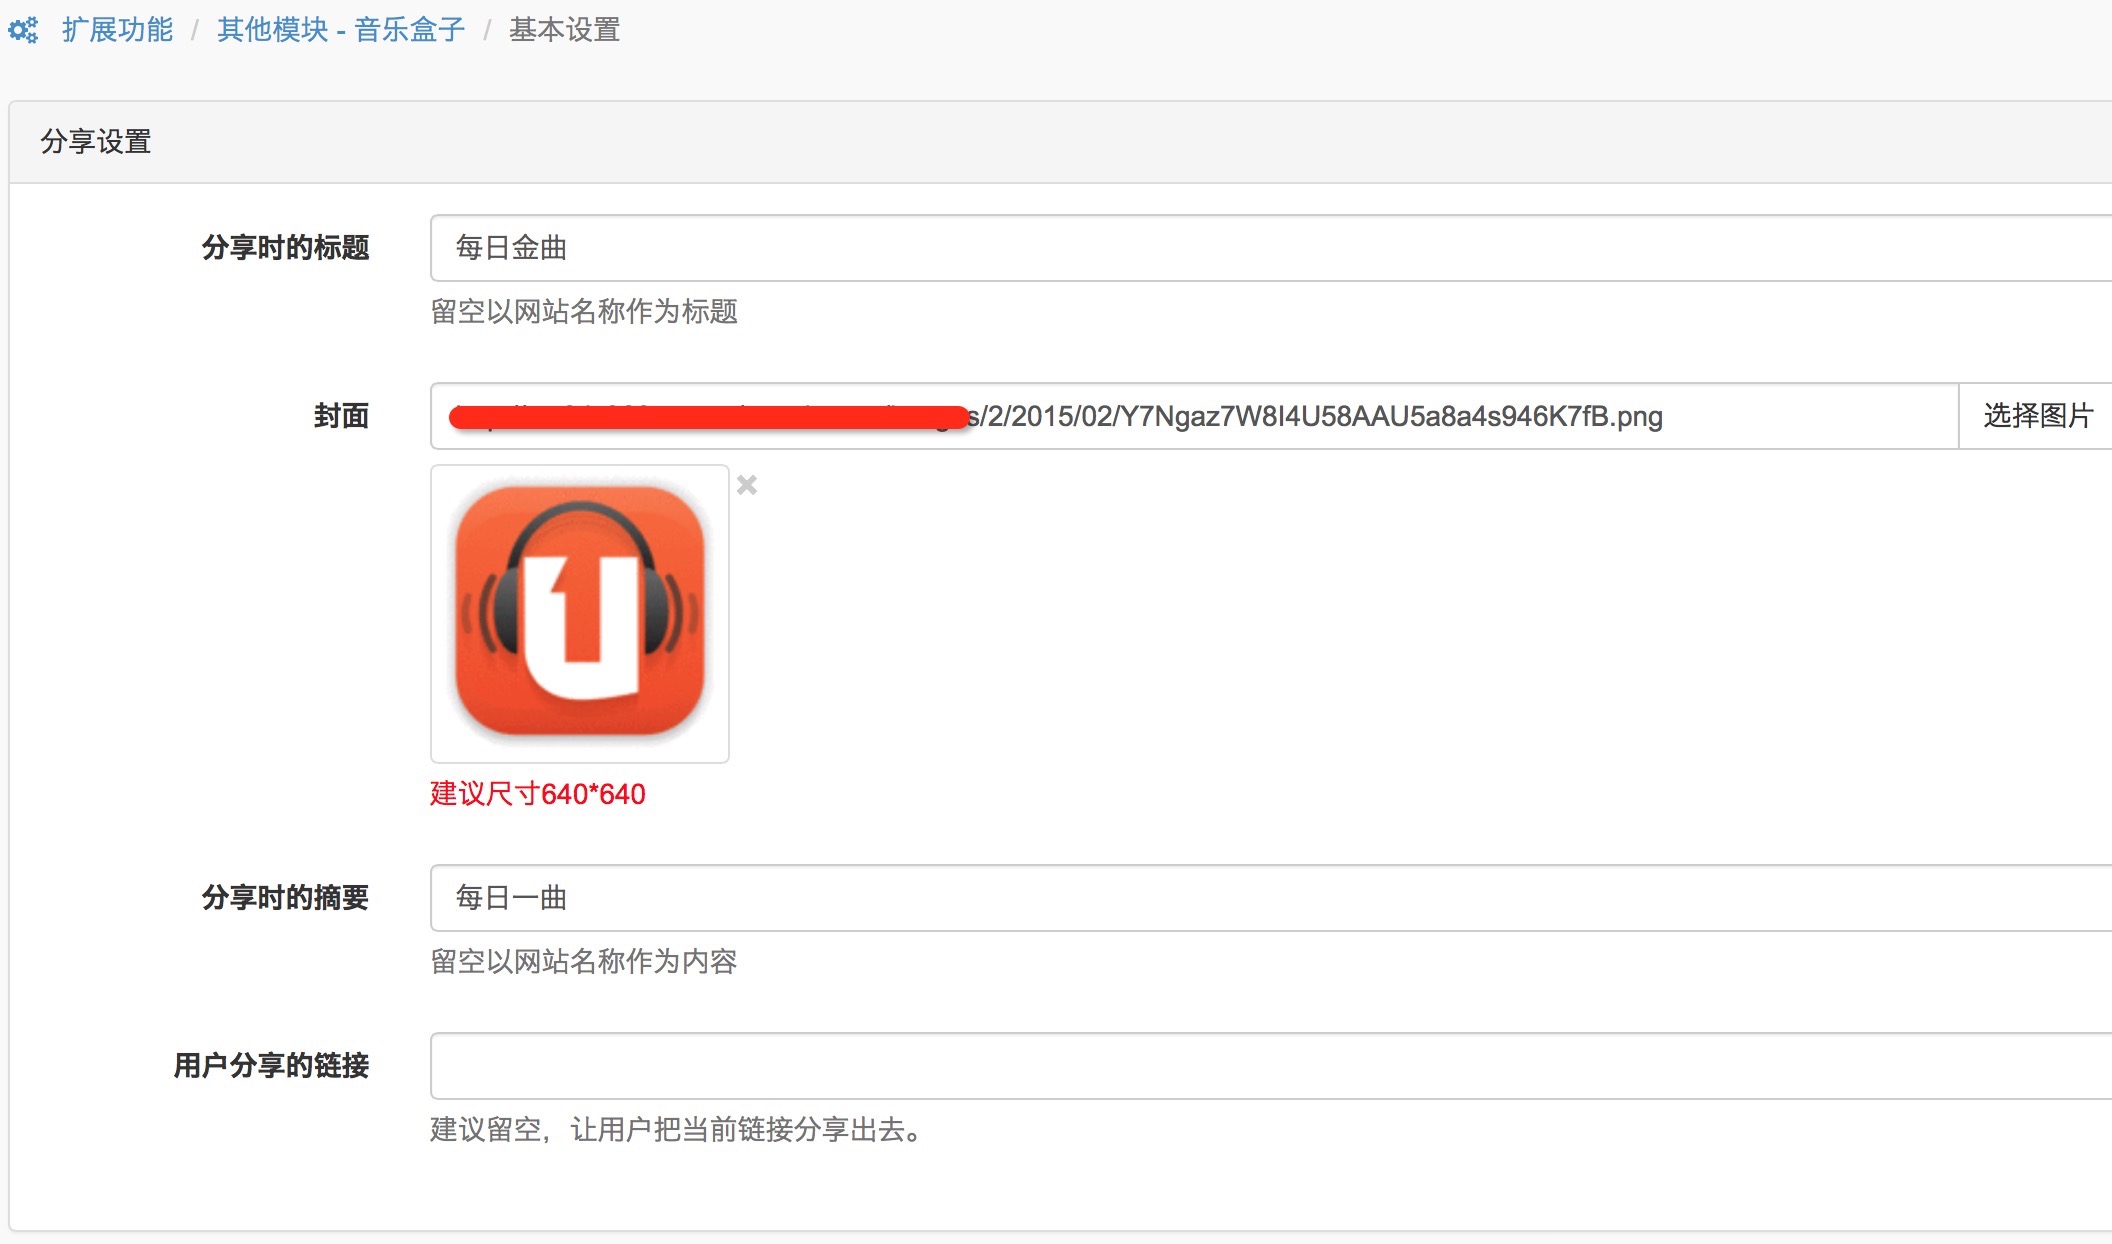
Task: Click the 选择图片 button
Action: pyautogui.click(x=2036, y=416)
